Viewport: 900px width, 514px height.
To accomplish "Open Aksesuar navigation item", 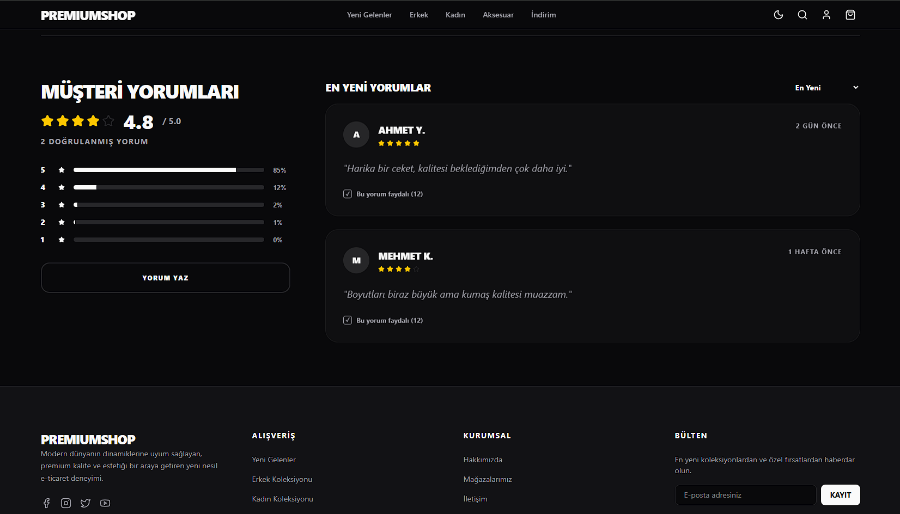I will coord(498,15).
